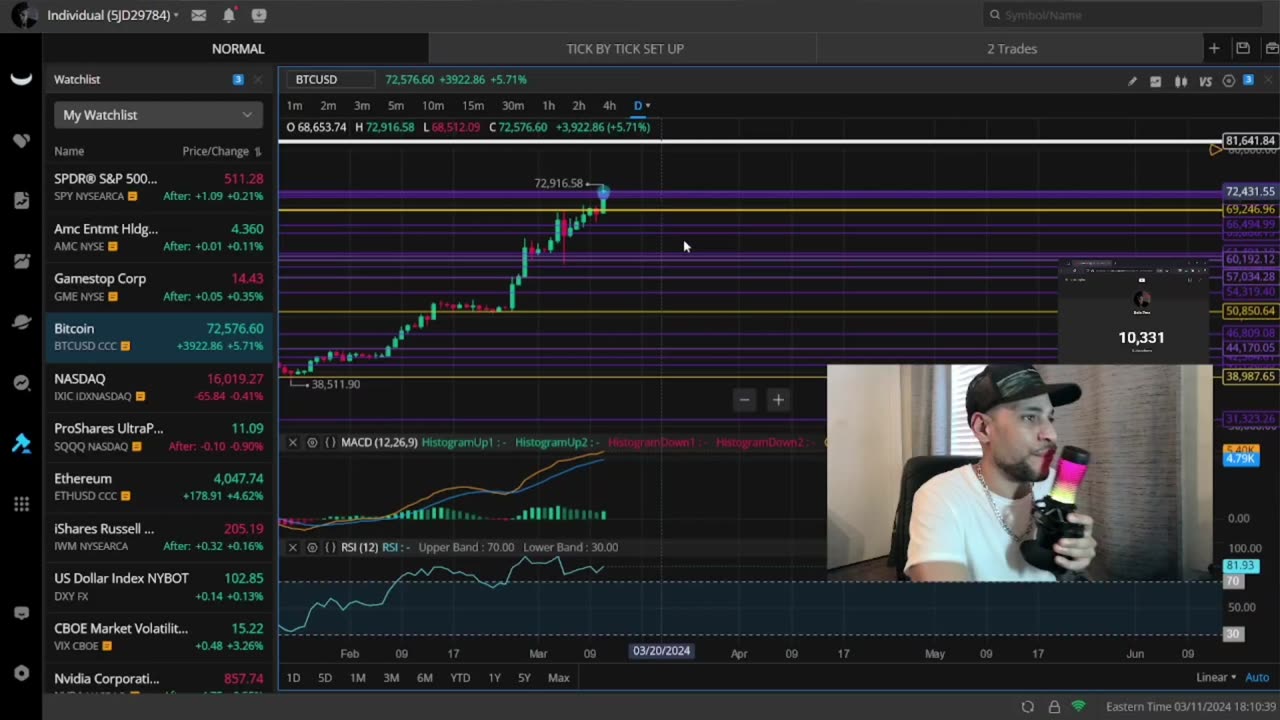Click the refresh icon in status bar

[x=1027, y=706]
